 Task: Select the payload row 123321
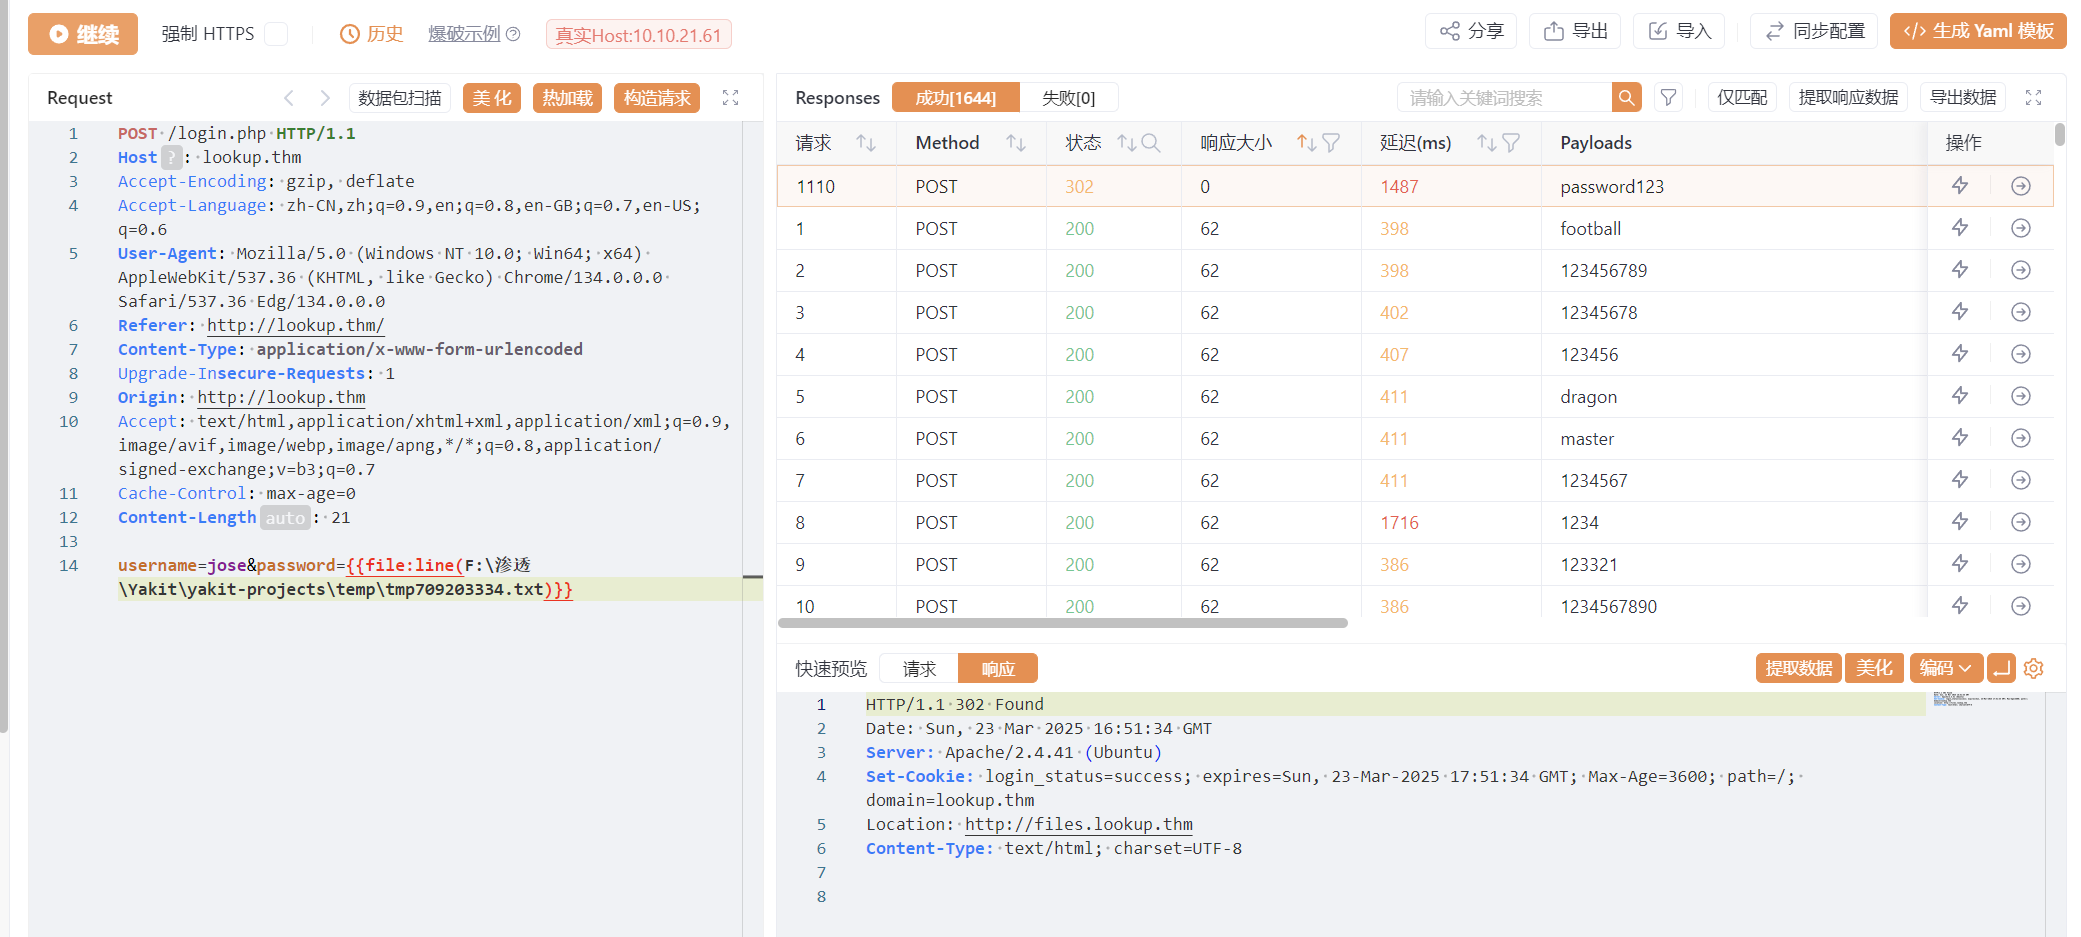coord(1415,565)
